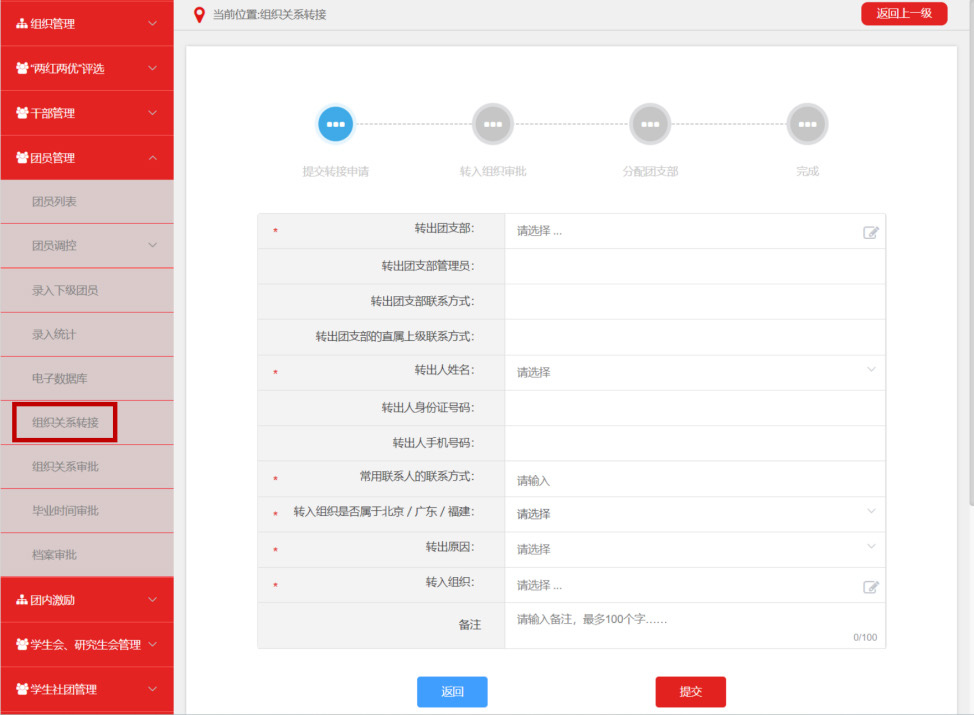Click the edit icon in 转出团支部 field
This screenshot has height=715, width=974.
(x=870, y=232)
